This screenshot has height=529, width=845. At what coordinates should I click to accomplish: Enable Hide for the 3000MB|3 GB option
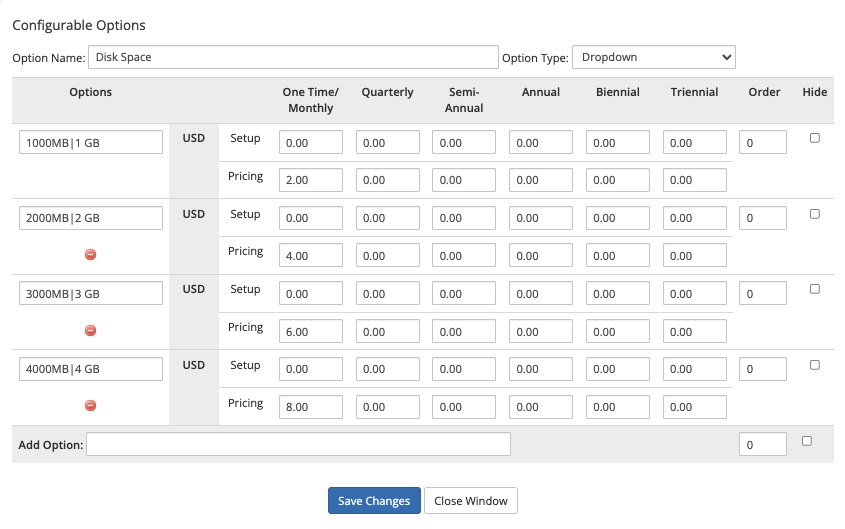(x=814, y=289)
